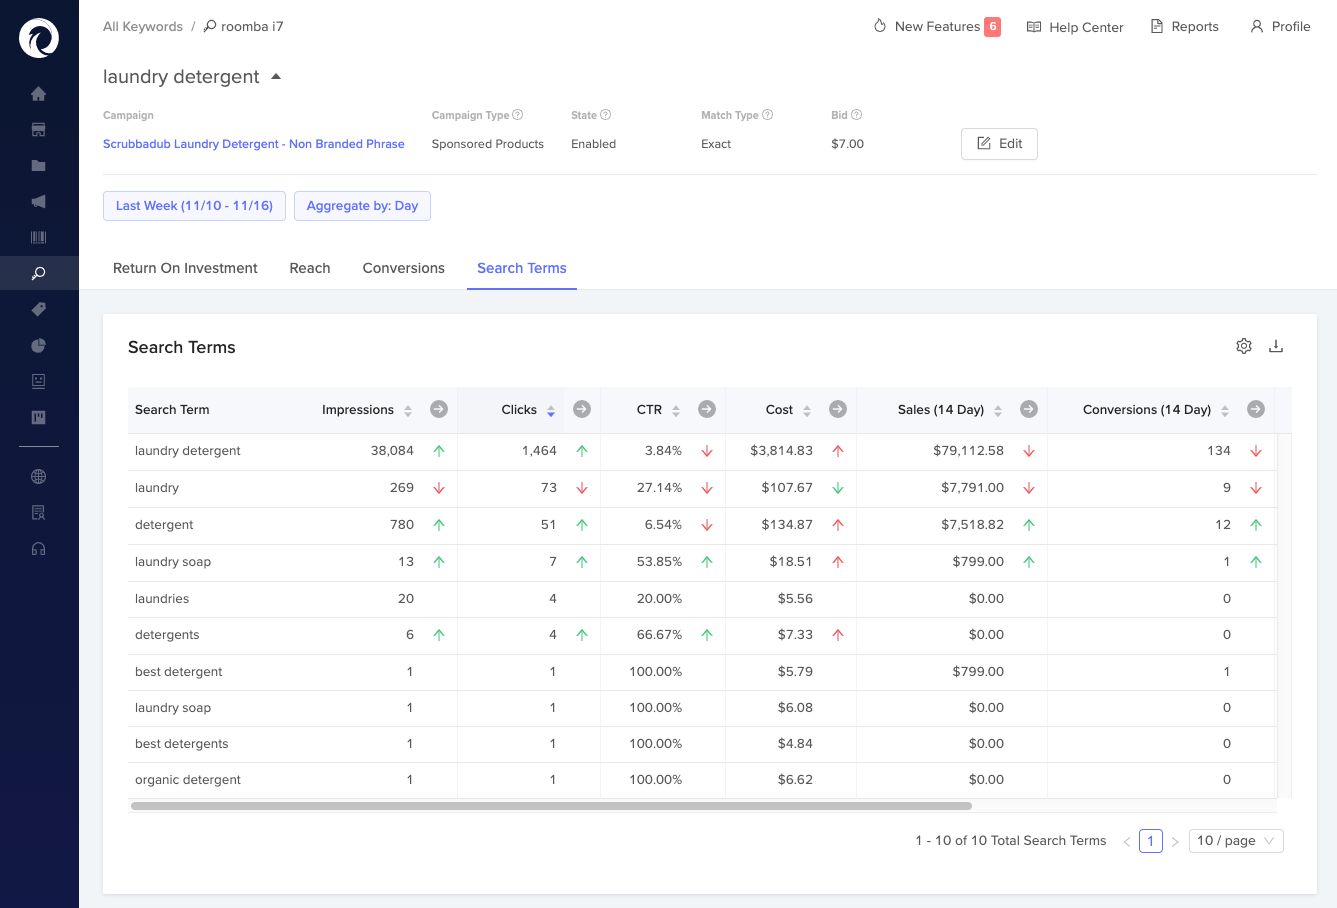Collapse the laundry detergent keyword header arrow
1337x908 pixels.
(276, 75)
